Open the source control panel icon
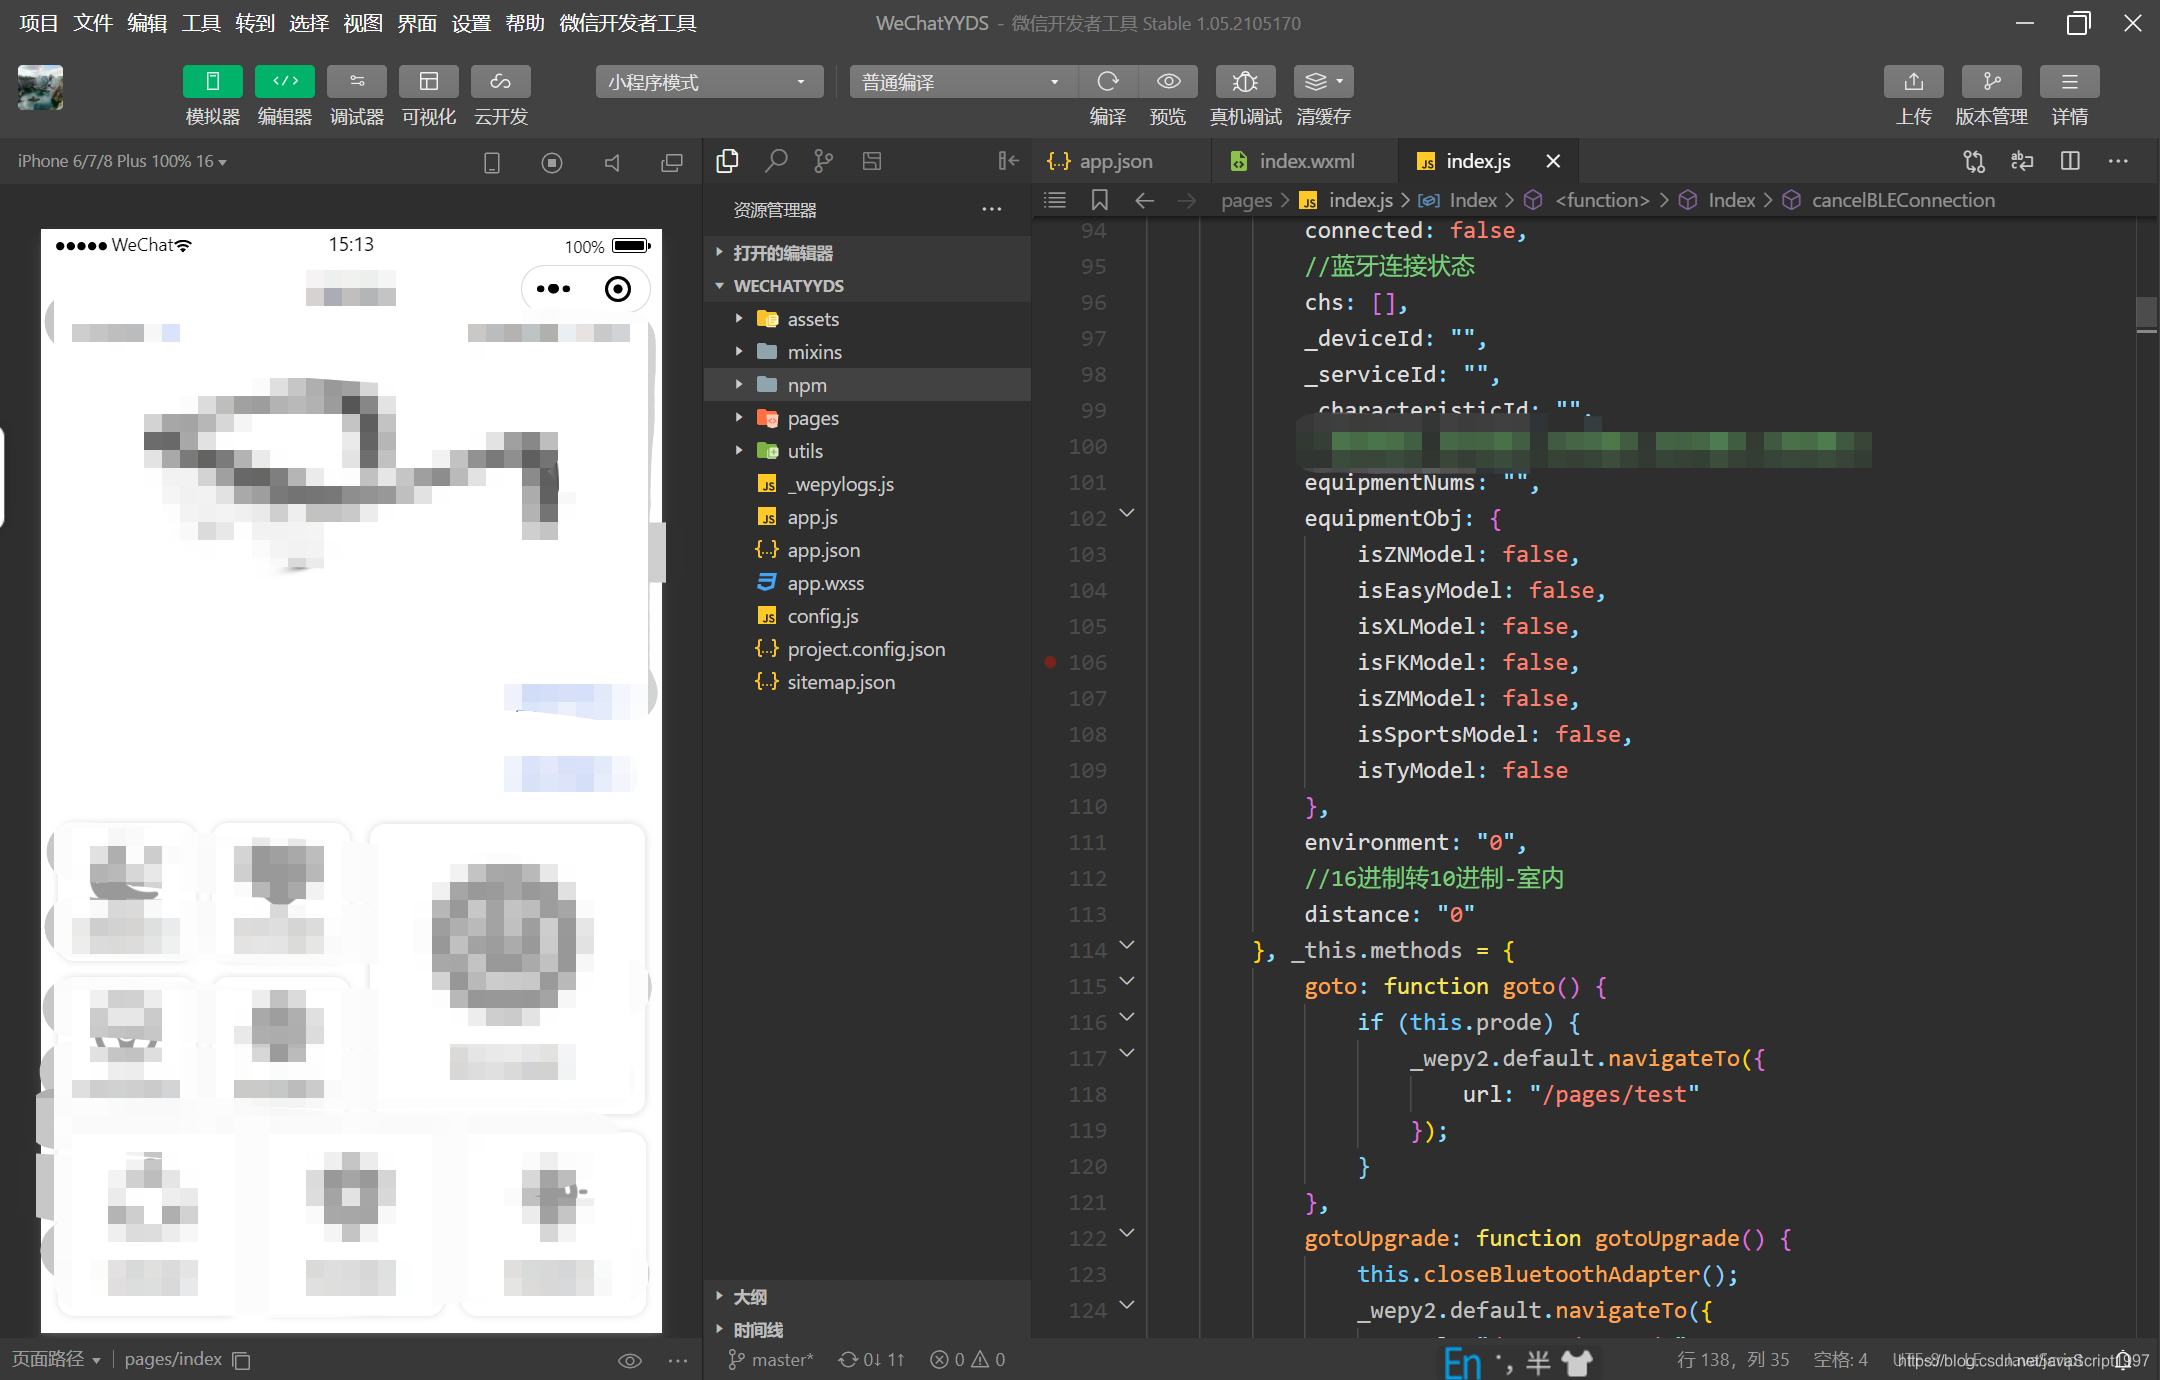The height and width of the screenshot is (1380, 2160). [x=824, y=161]
